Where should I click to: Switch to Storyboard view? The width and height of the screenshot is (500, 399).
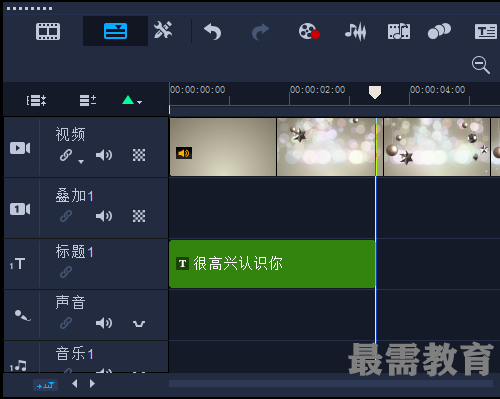pyautogui.click(x=48, y=31)
